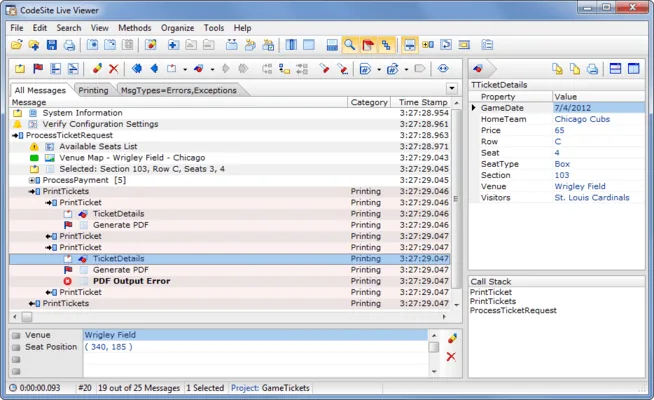Select the PDF Output Error message
The height and width of the screenshot is (400, 654).
click(131, 281)
